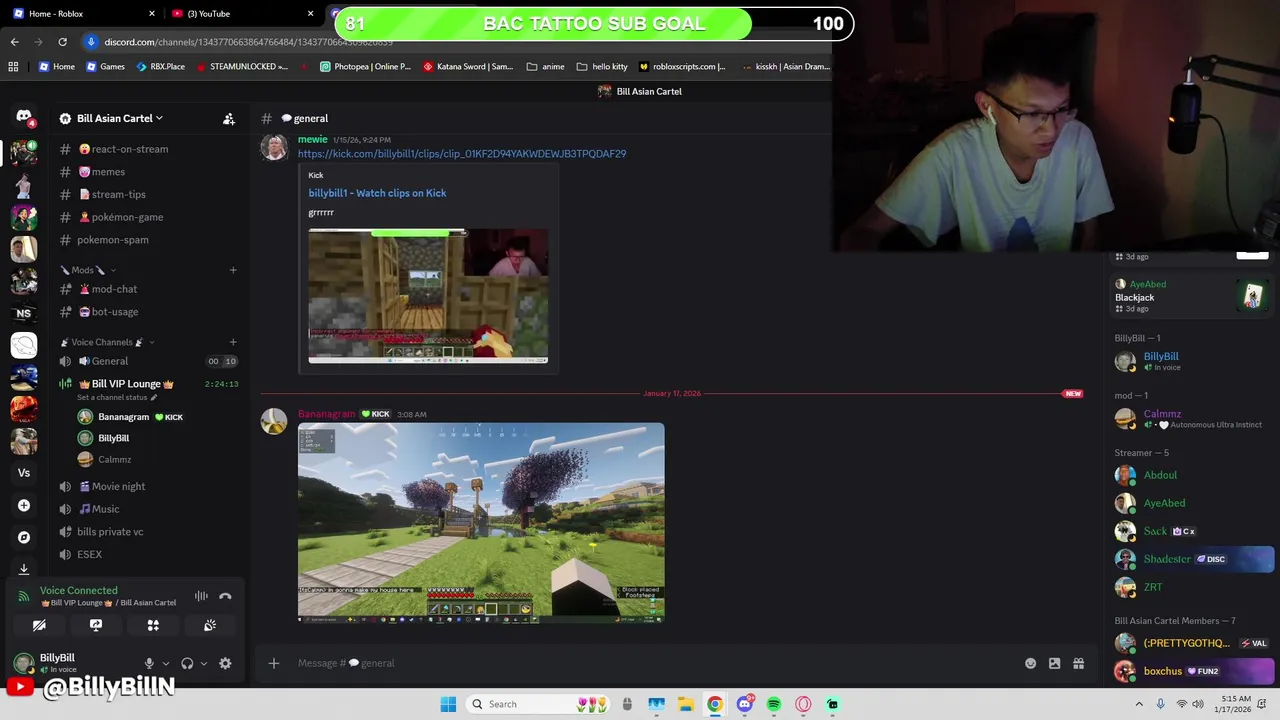Image resolution: width=1280 pixels, height=720 pixels.
Task: Open Download Apps icon in server list
Action: click(24, 568)
